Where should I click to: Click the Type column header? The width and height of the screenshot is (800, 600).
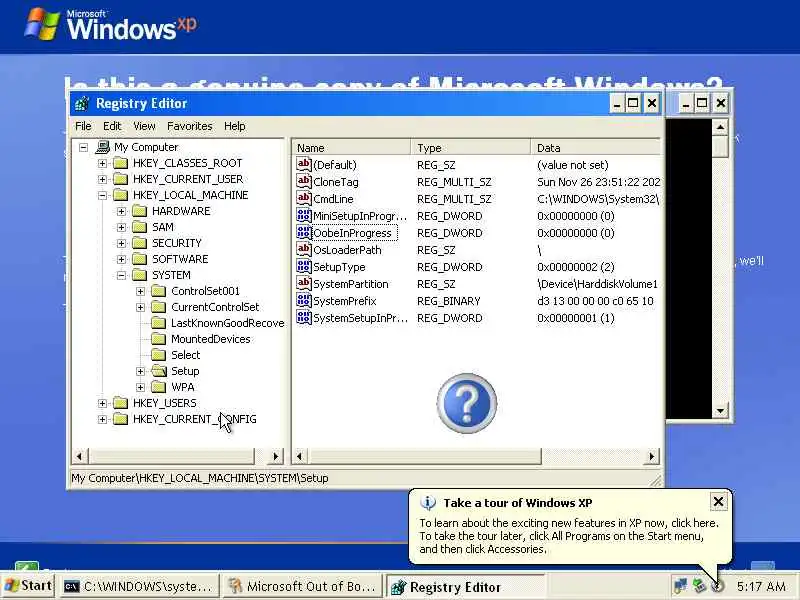click(x=471, y=148)
